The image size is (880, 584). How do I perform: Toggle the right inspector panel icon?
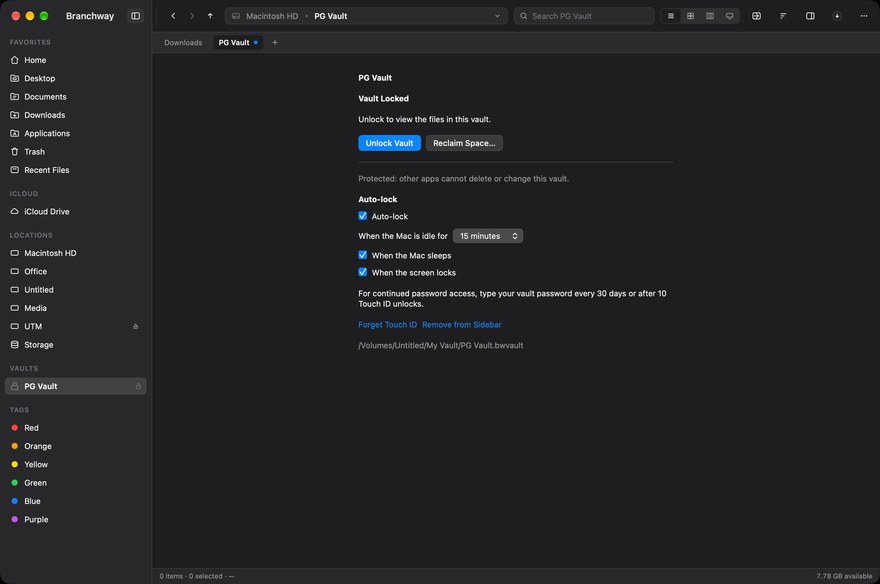tap(810, 16)
